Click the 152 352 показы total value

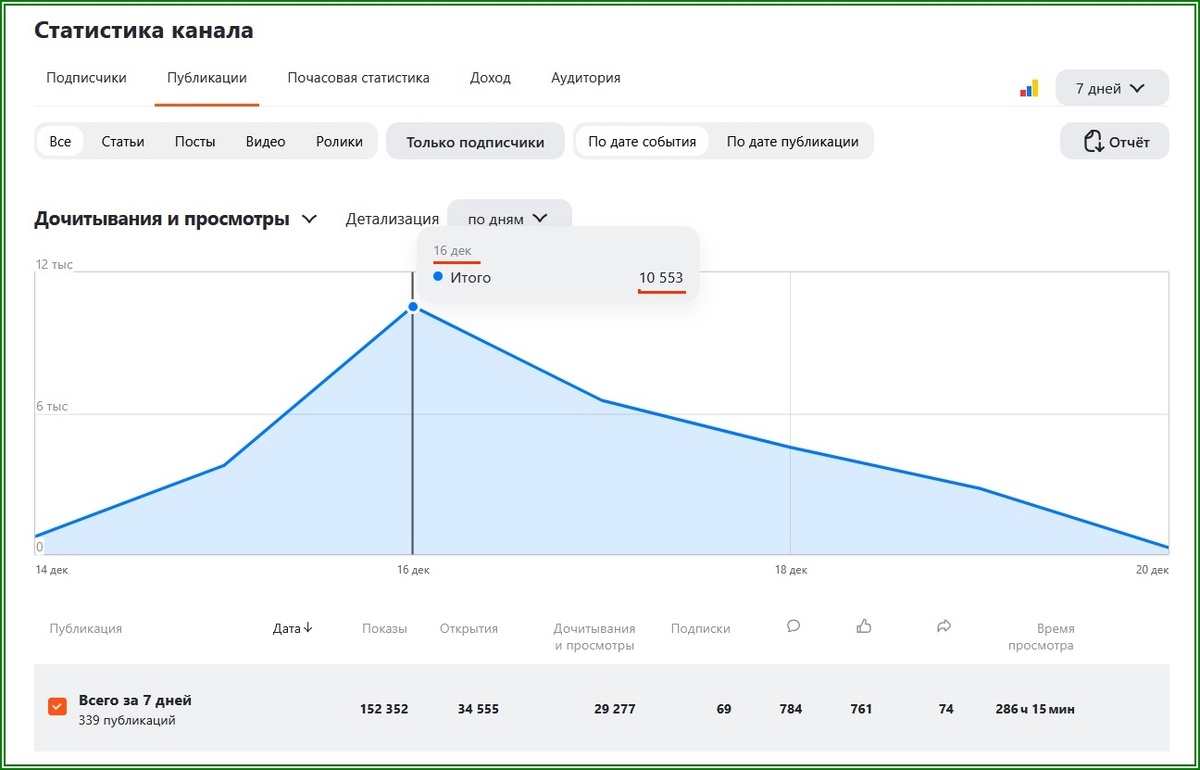coord(384,709)
